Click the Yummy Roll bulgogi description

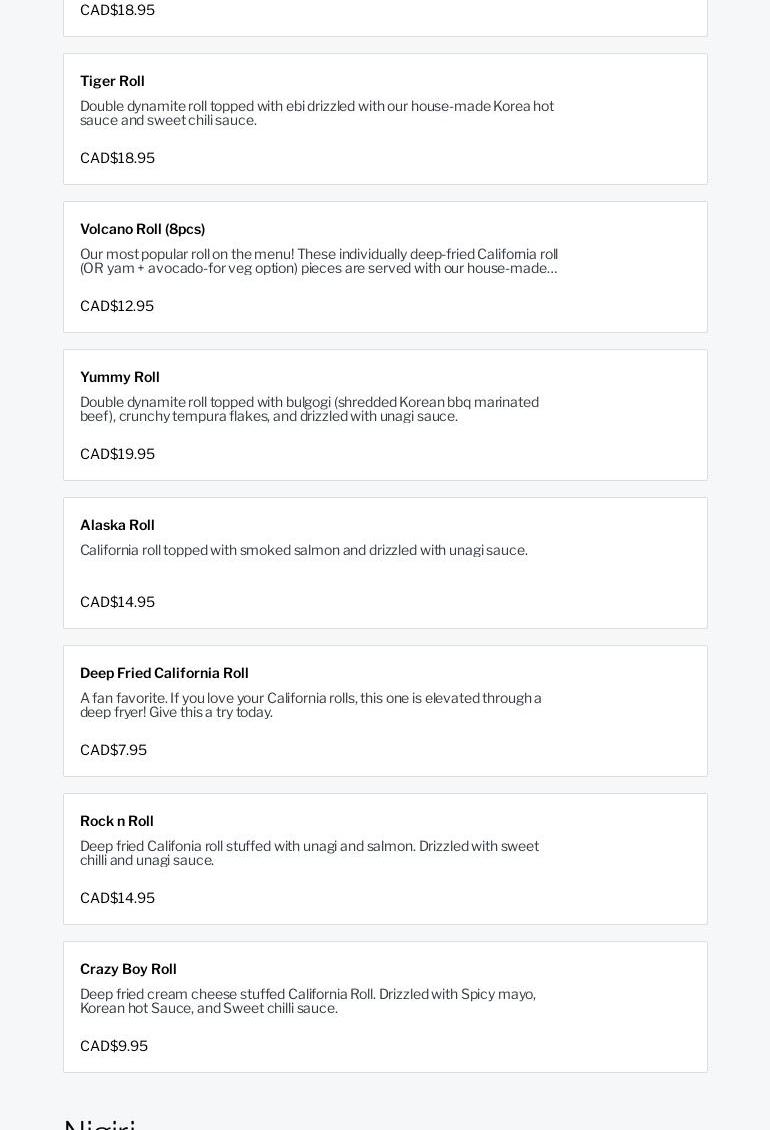(309, 409)
